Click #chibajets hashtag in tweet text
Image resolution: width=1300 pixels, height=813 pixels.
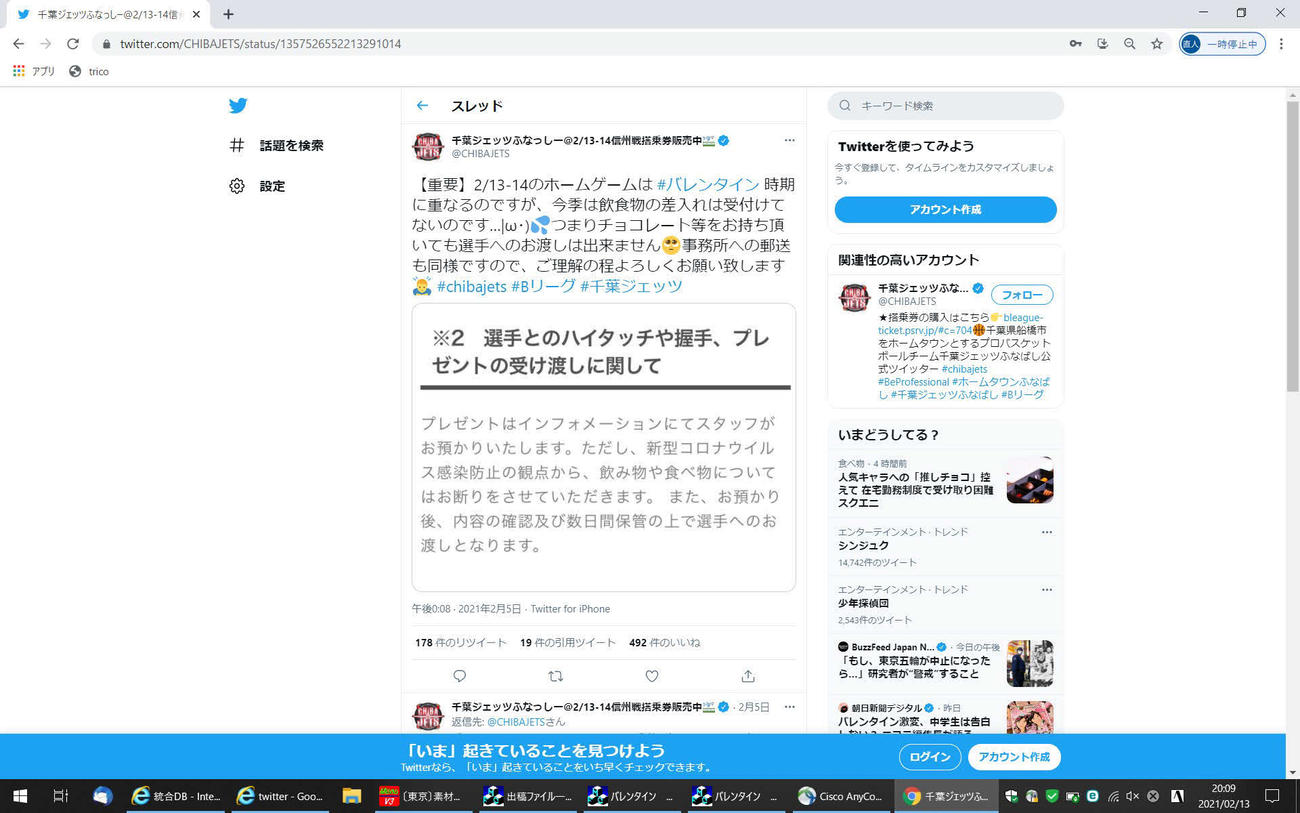pyautogui.click(x=471, y=286)
